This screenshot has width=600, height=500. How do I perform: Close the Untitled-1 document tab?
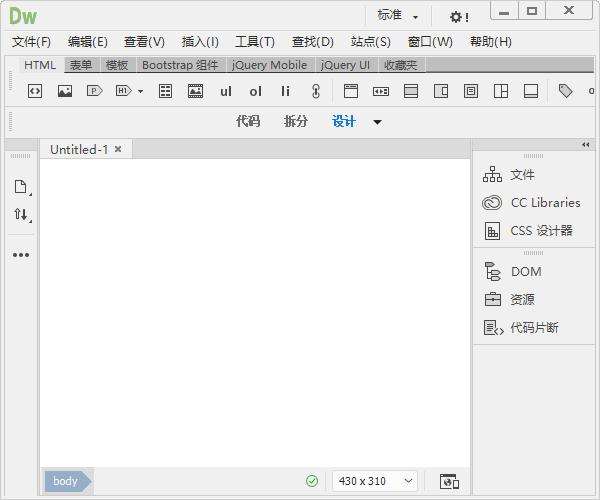[118, 149]
